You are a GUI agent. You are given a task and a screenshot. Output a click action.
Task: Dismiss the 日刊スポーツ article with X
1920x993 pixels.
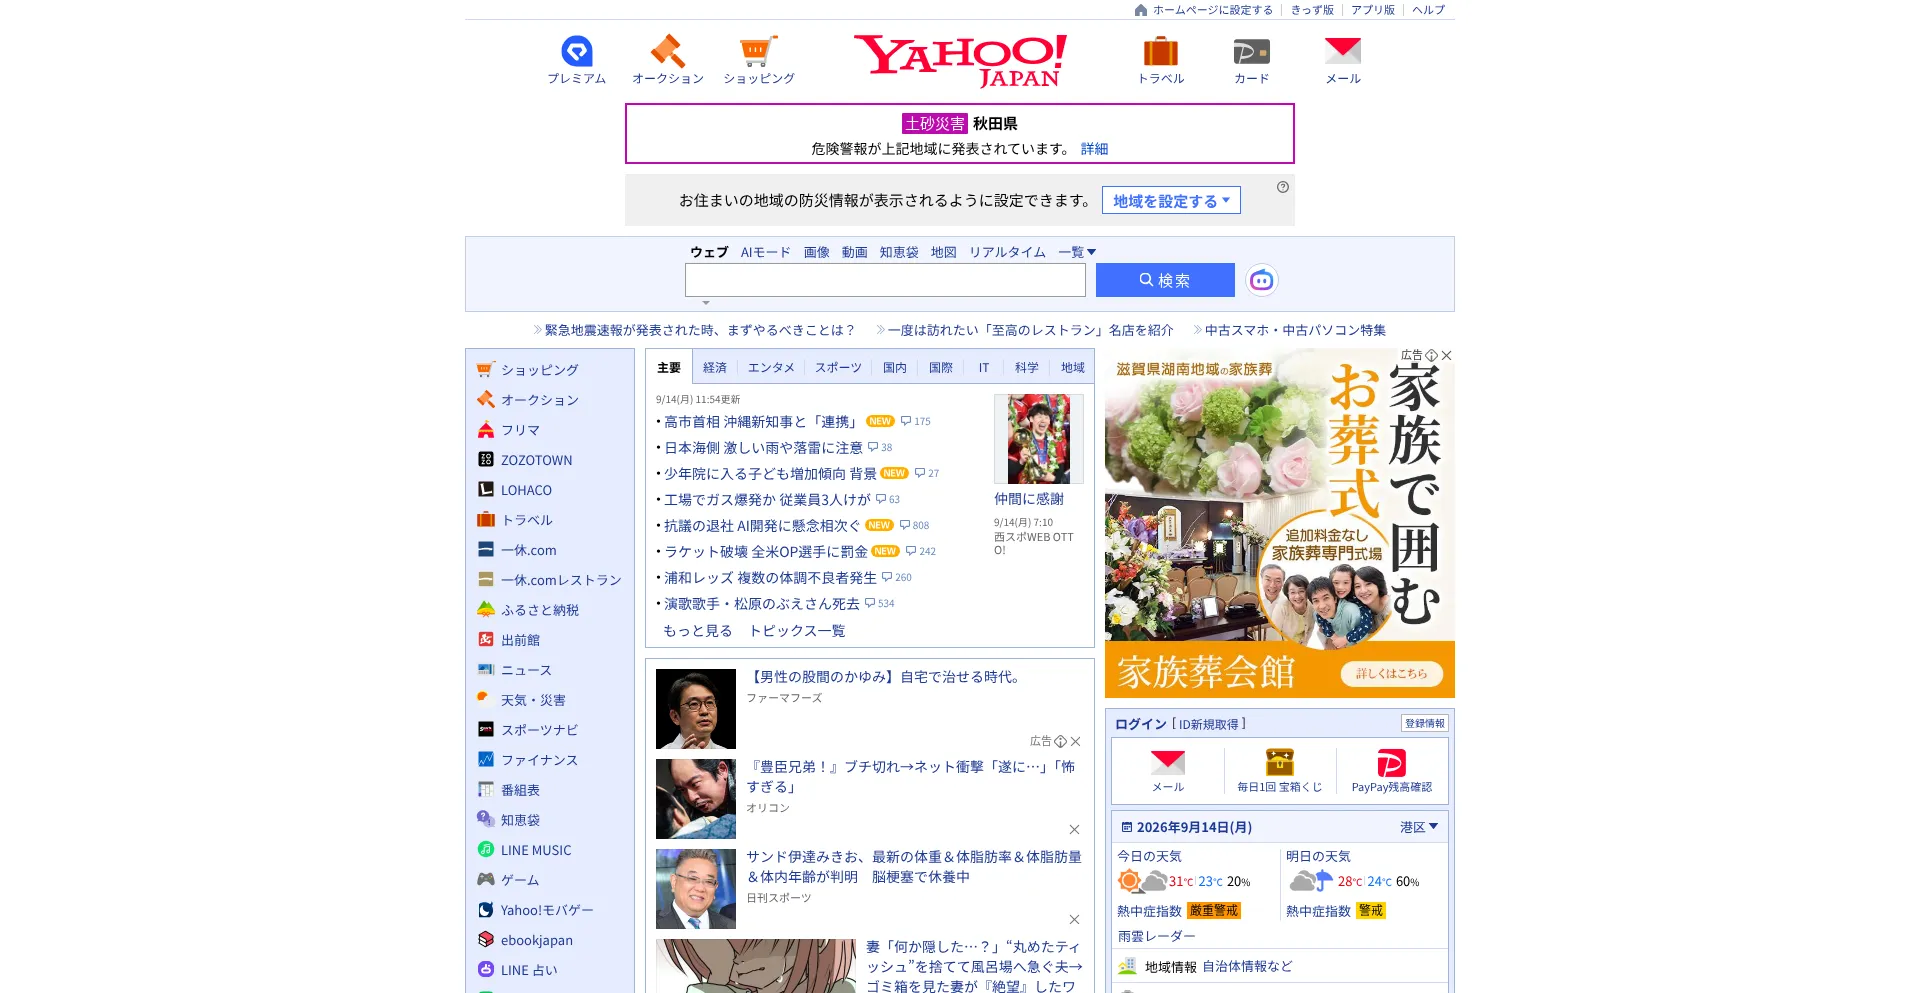1074,919
